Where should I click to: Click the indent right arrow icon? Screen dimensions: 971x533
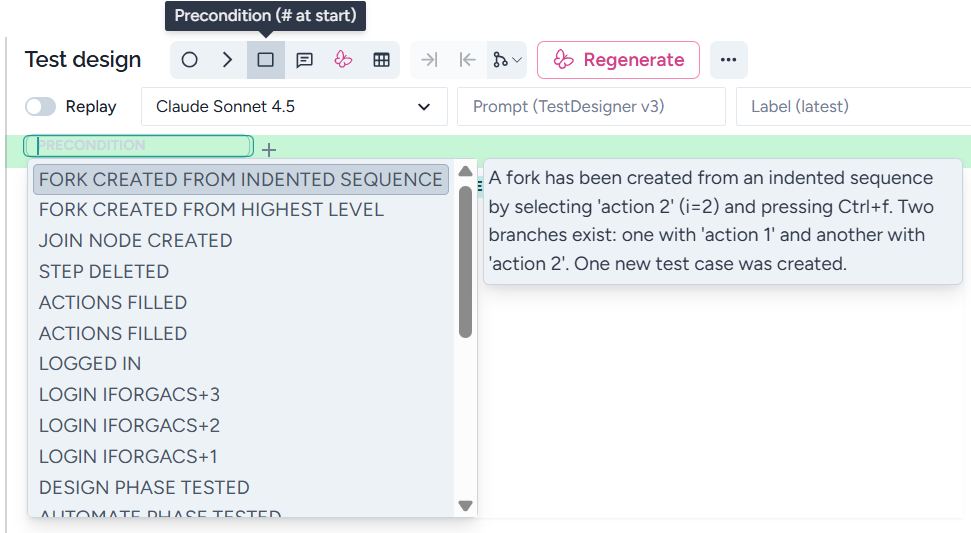(x=429, y=60)
